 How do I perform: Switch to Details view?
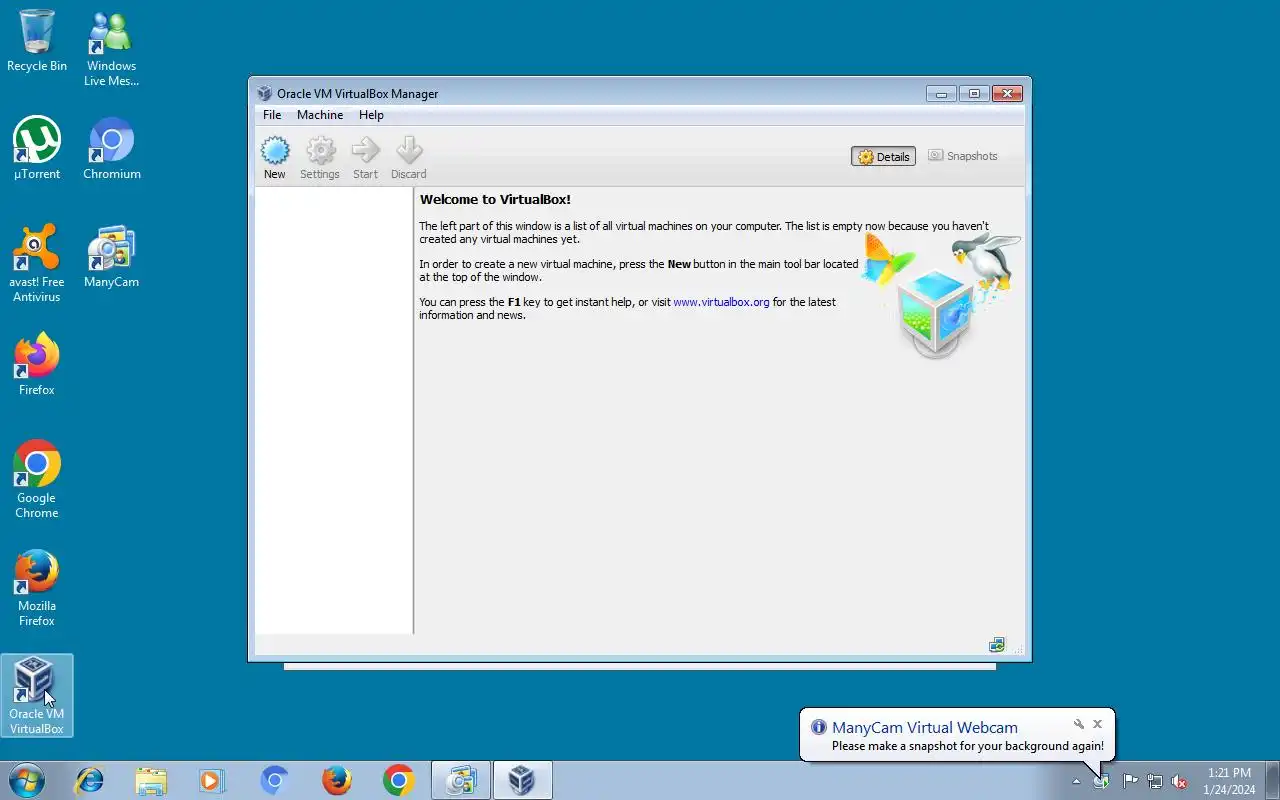point(883,156)
